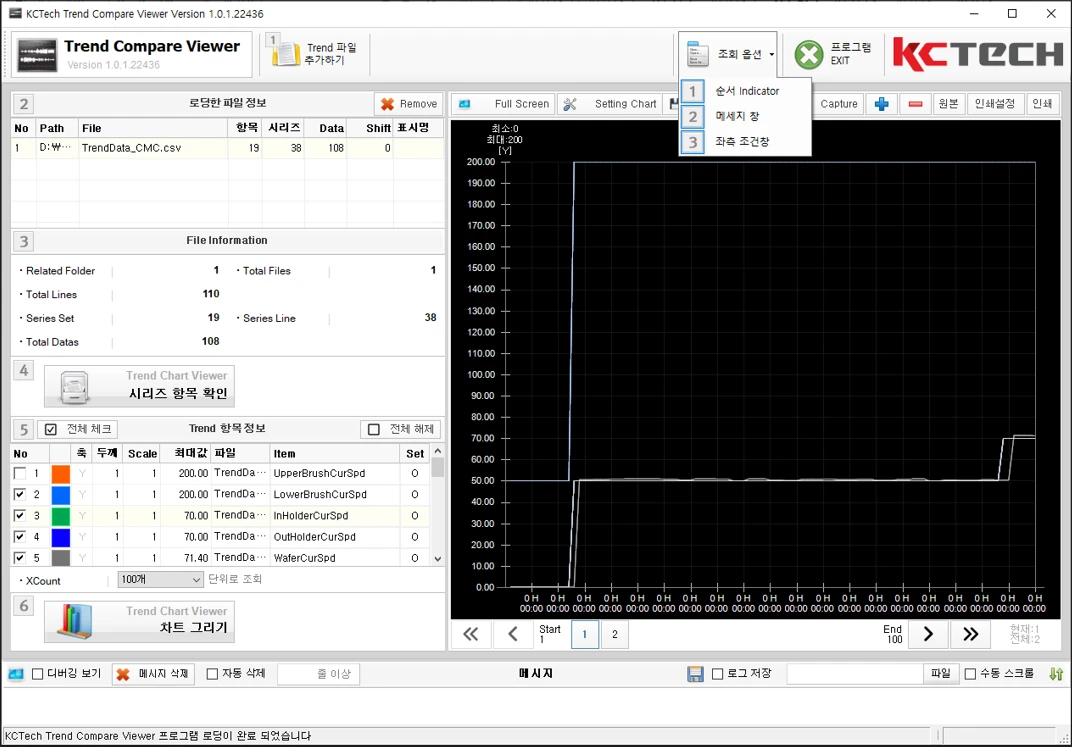
Task: Select 메세지 창 menu entry
Action: 745,116
